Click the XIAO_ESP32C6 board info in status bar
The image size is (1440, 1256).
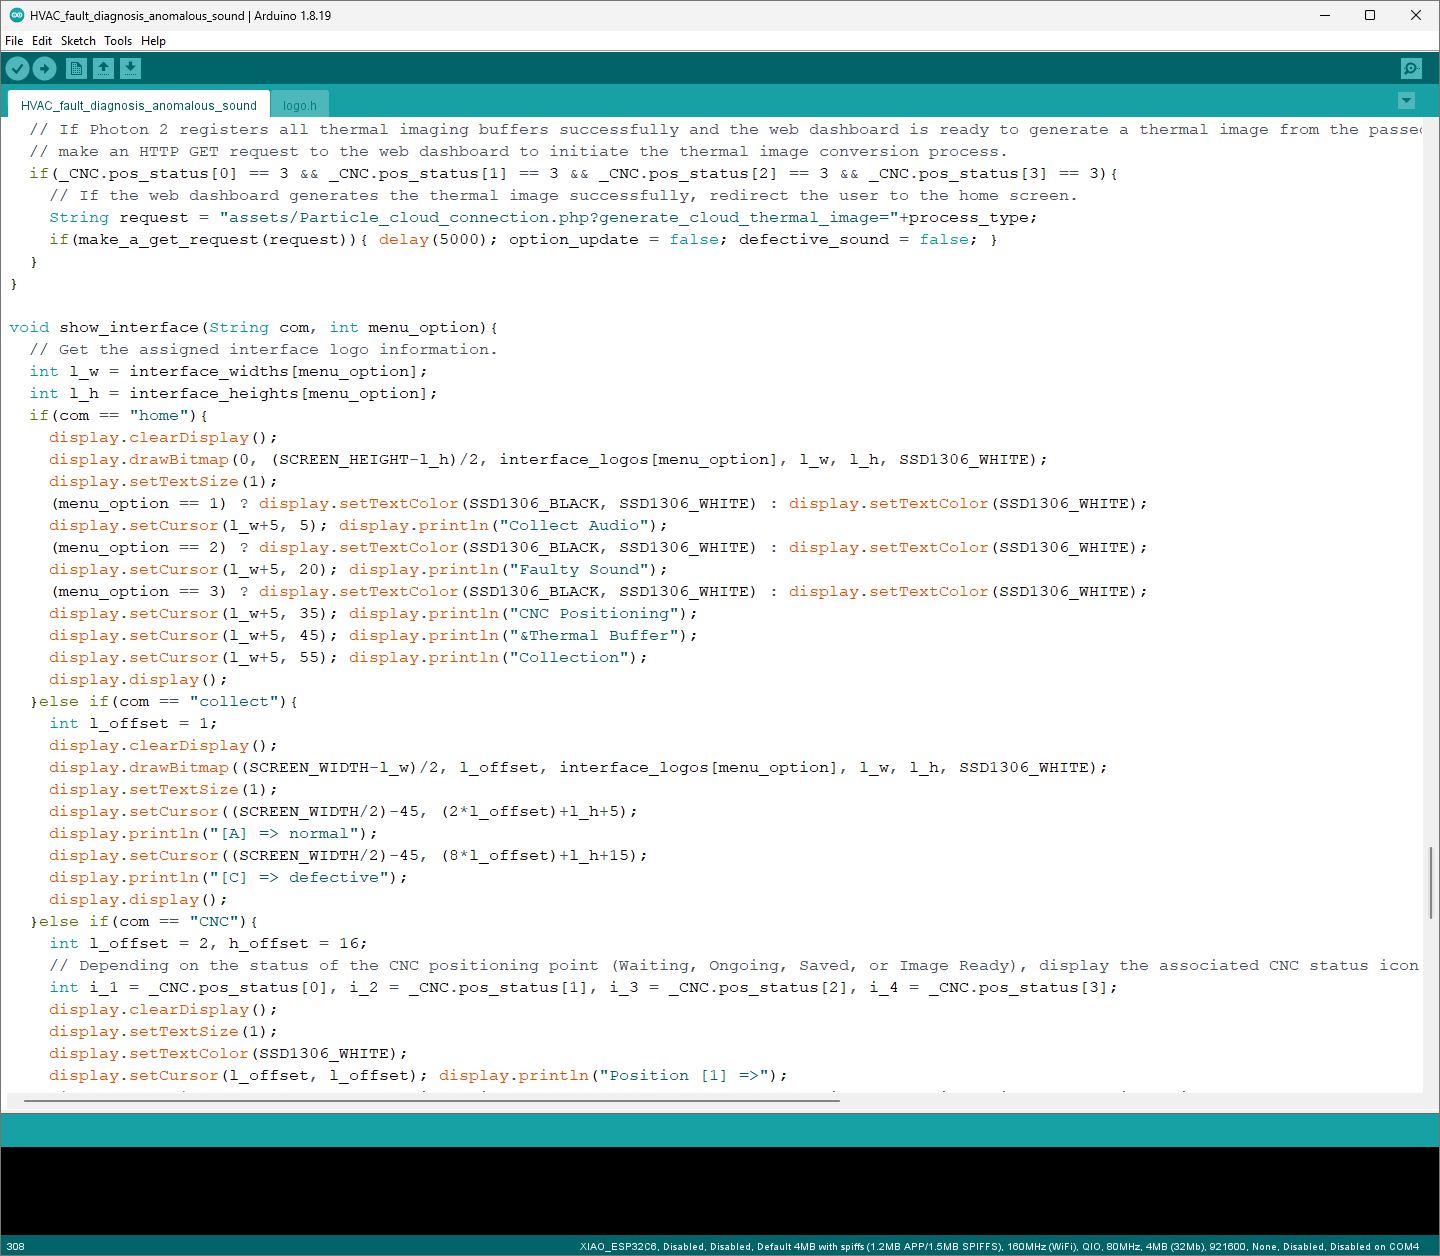click(x=610, y=1247)
